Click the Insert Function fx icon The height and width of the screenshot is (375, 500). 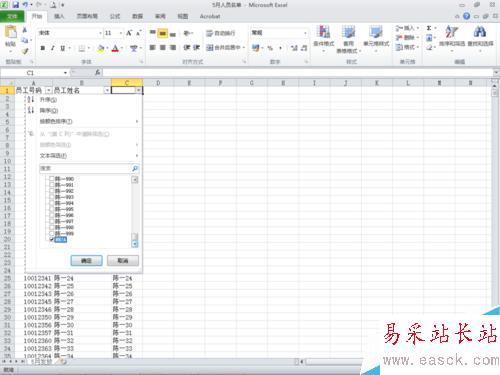[x=97, y=72]
